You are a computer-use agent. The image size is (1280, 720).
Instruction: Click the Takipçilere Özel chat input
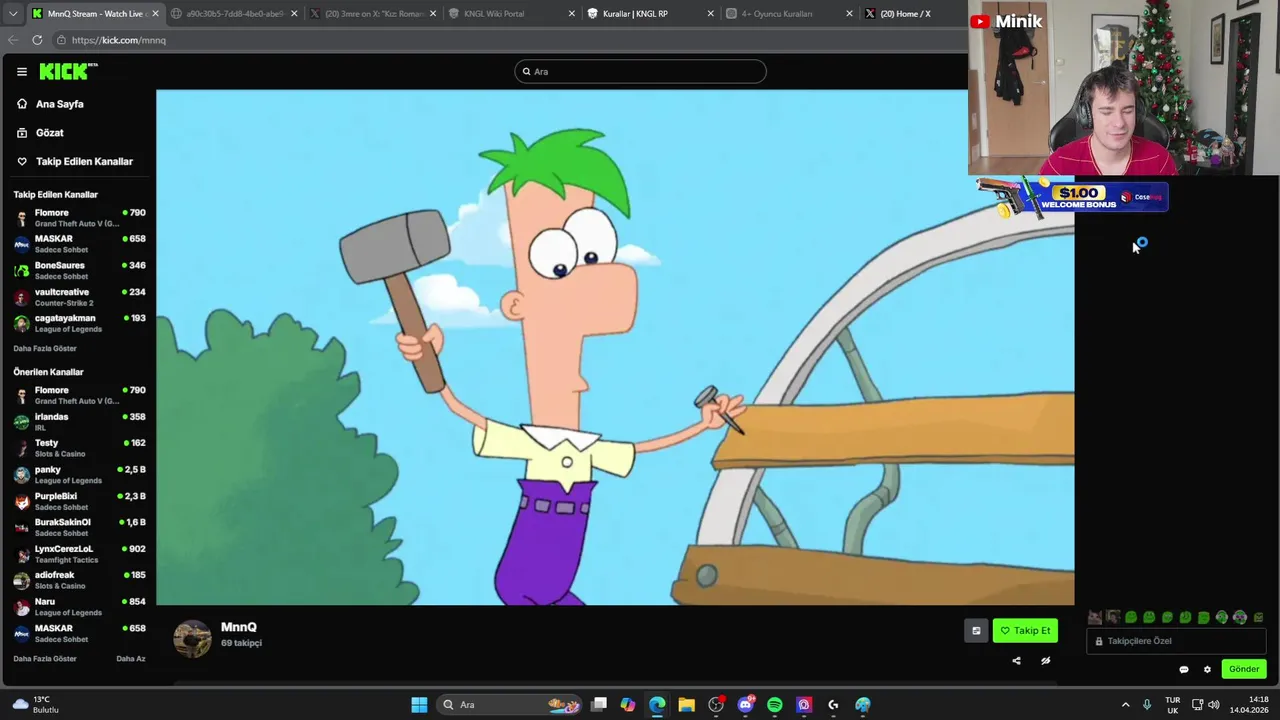click(1176, 641)
